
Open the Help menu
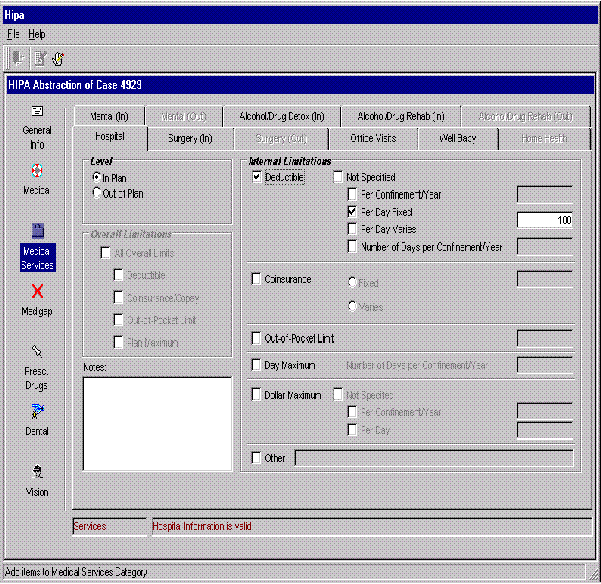click(36, 33)
